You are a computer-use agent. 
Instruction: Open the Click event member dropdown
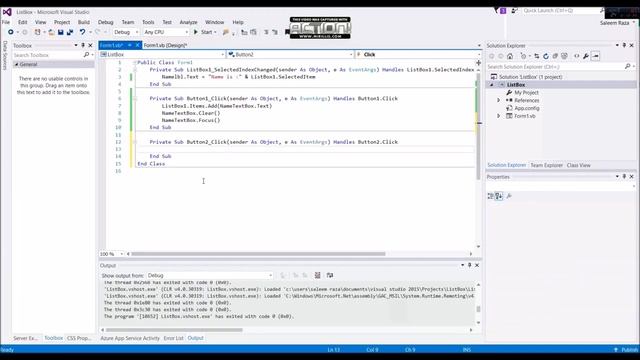point(418,54)
